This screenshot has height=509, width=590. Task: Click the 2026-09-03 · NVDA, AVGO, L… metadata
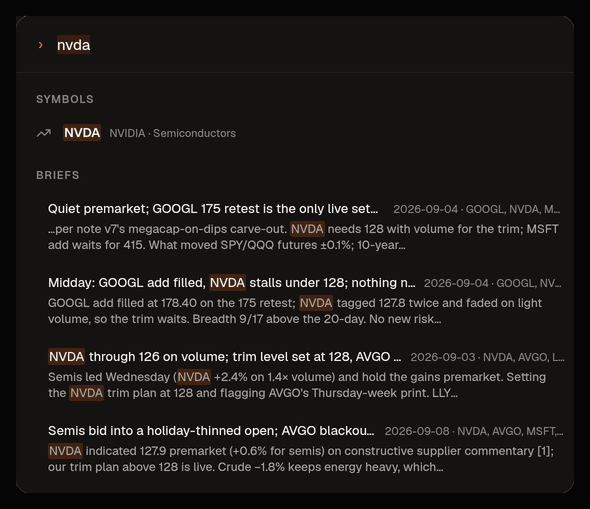pos(487,357)
